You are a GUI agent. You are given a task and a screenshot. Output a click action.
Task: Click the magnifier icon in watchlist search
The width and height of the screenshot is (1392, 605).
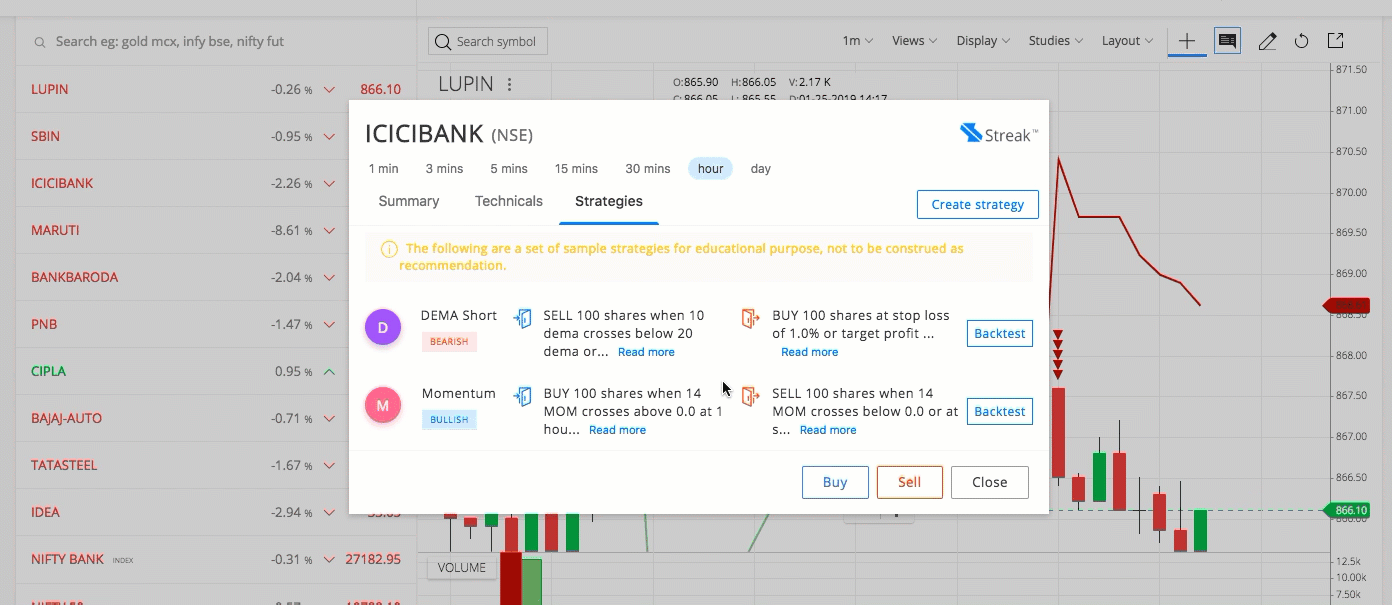click(40, 43)
